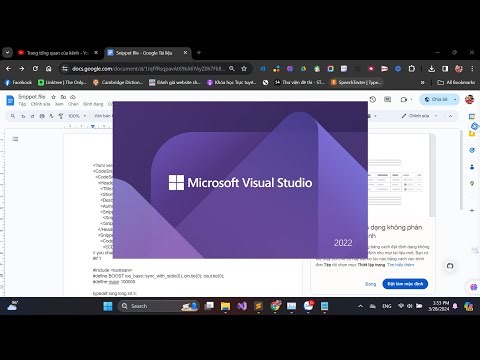
Task: Open the Chrome three-dot menu
Action: pos(472,69)
